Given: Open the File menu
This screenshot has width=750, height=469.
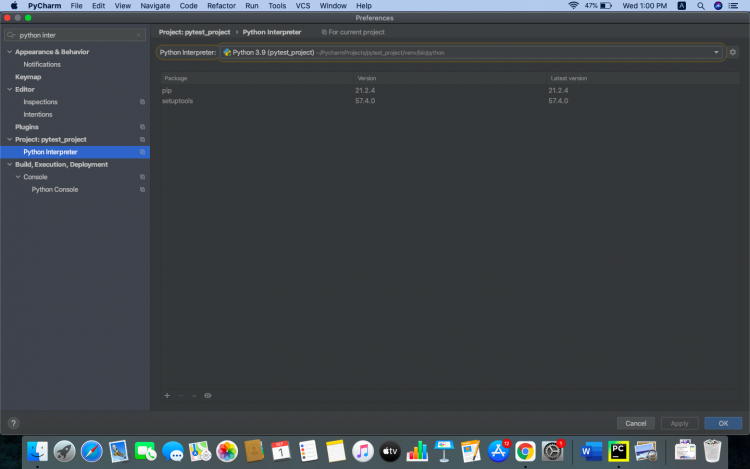Looking at the screenshot, I should tap(77, 6).
